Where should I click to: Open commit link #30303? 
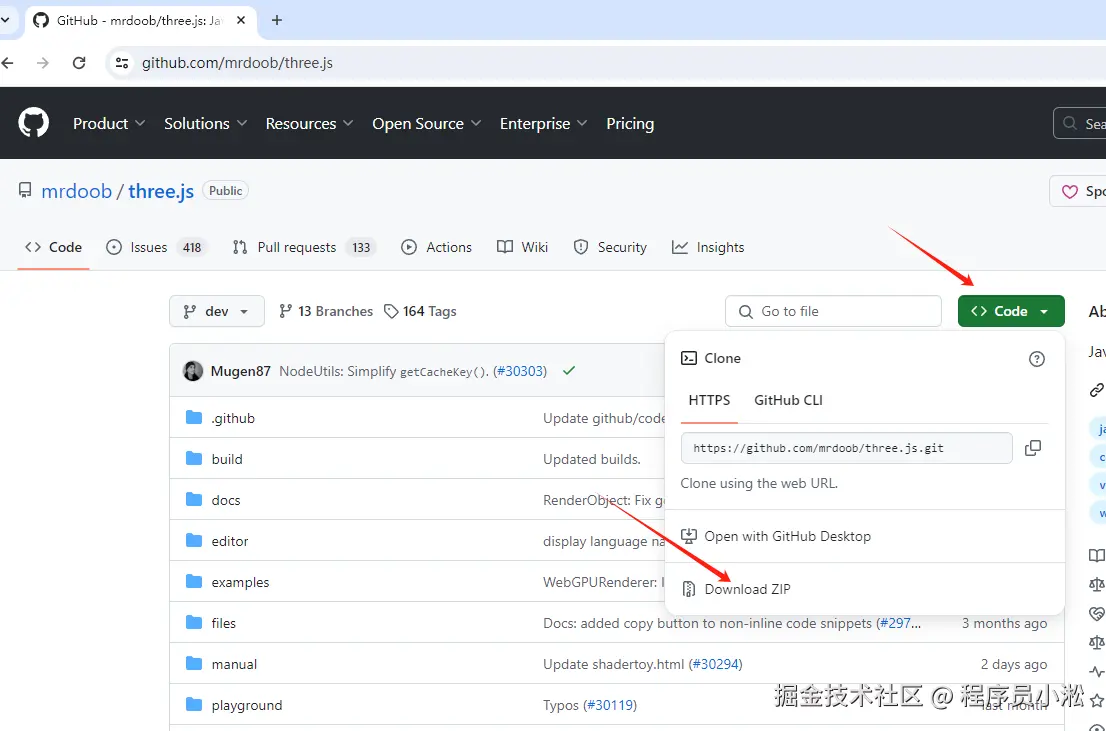tap(520, 371)
